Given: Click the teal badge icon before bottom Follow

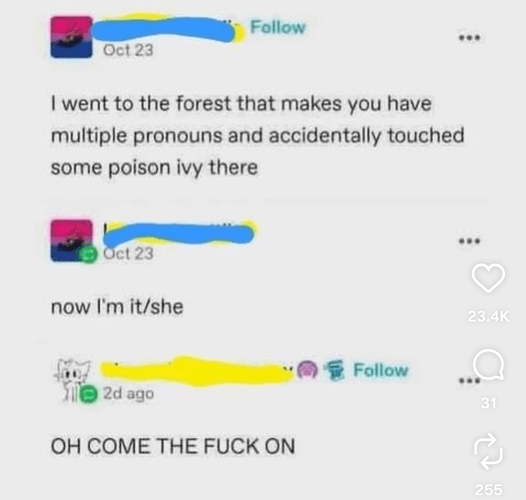Looking at the screenshot, I should click(334, 370).
